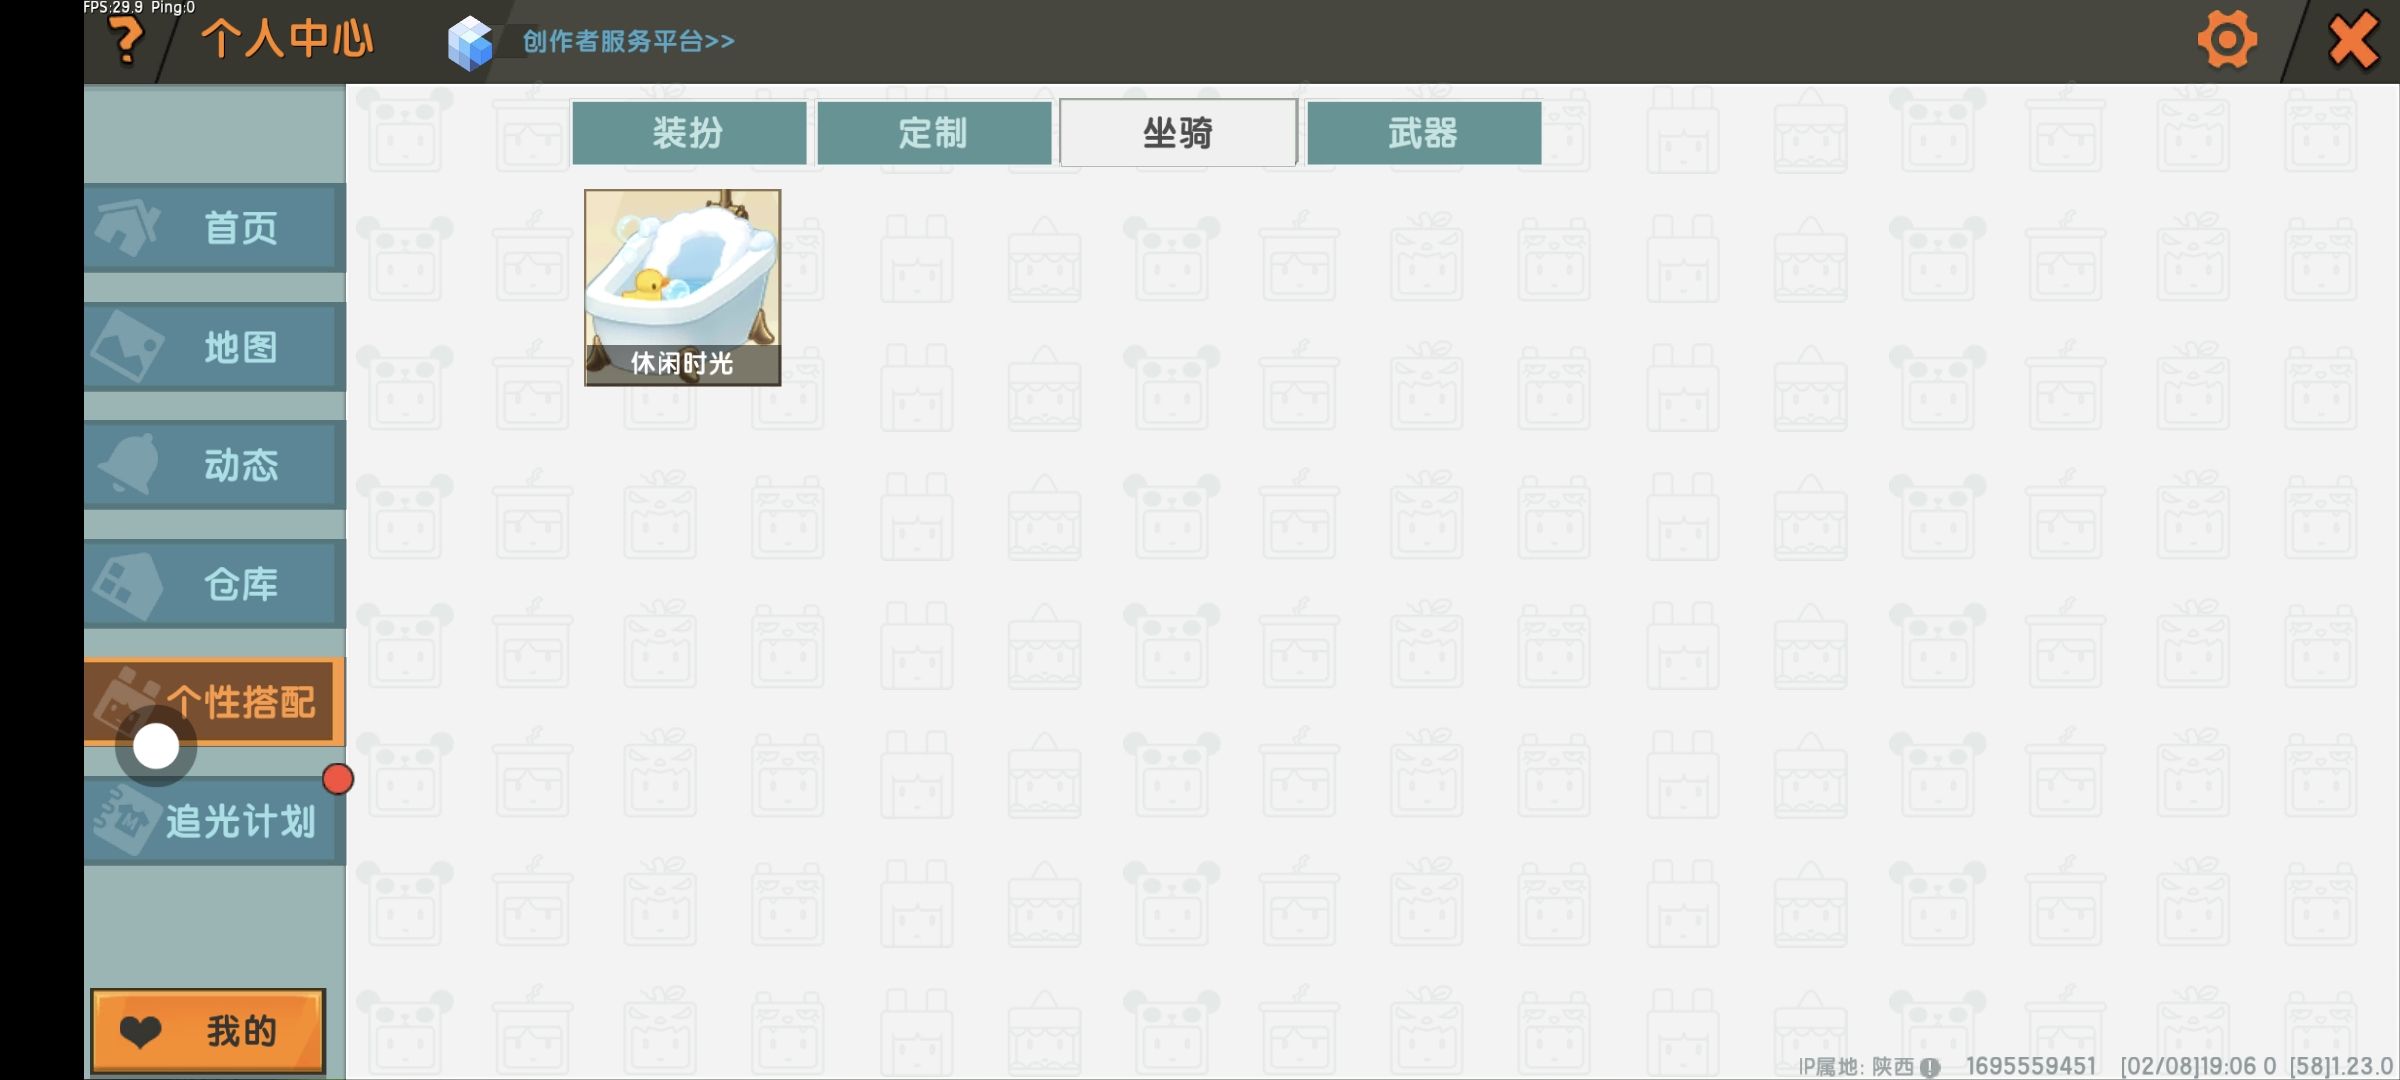2400x1080 pixels.
Task: Open the 追光计划 sidebar item
Action: point(215,821)
